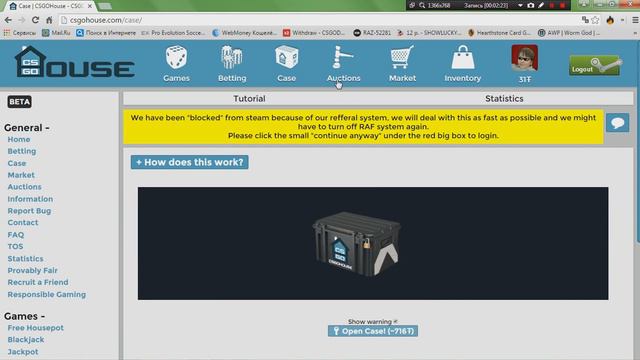640x360 pixels.
Task: Open a new browser tab
Action: [105, 6]
